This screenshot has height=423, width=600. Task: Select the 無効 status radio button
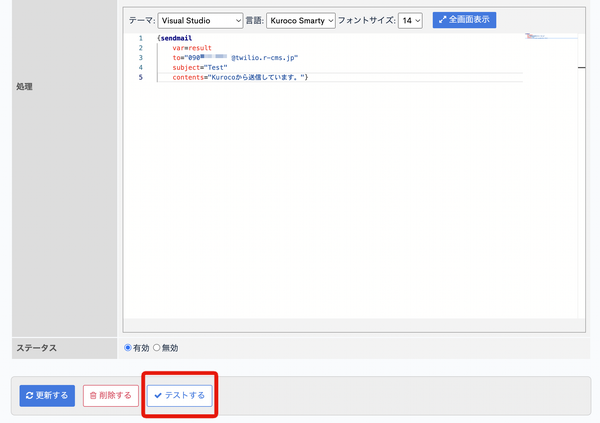157,348
